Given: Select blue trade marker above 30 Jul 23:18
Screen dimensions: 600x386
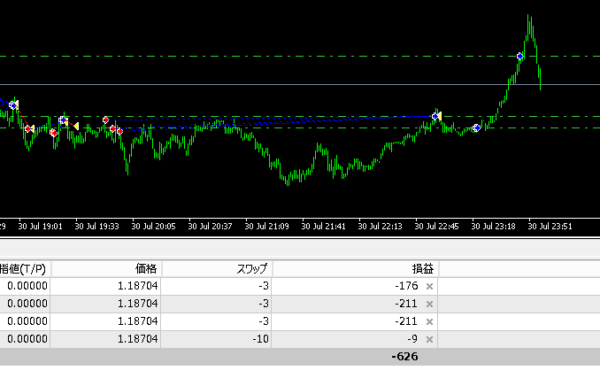Looking at the screenshot, I should 476,128.
